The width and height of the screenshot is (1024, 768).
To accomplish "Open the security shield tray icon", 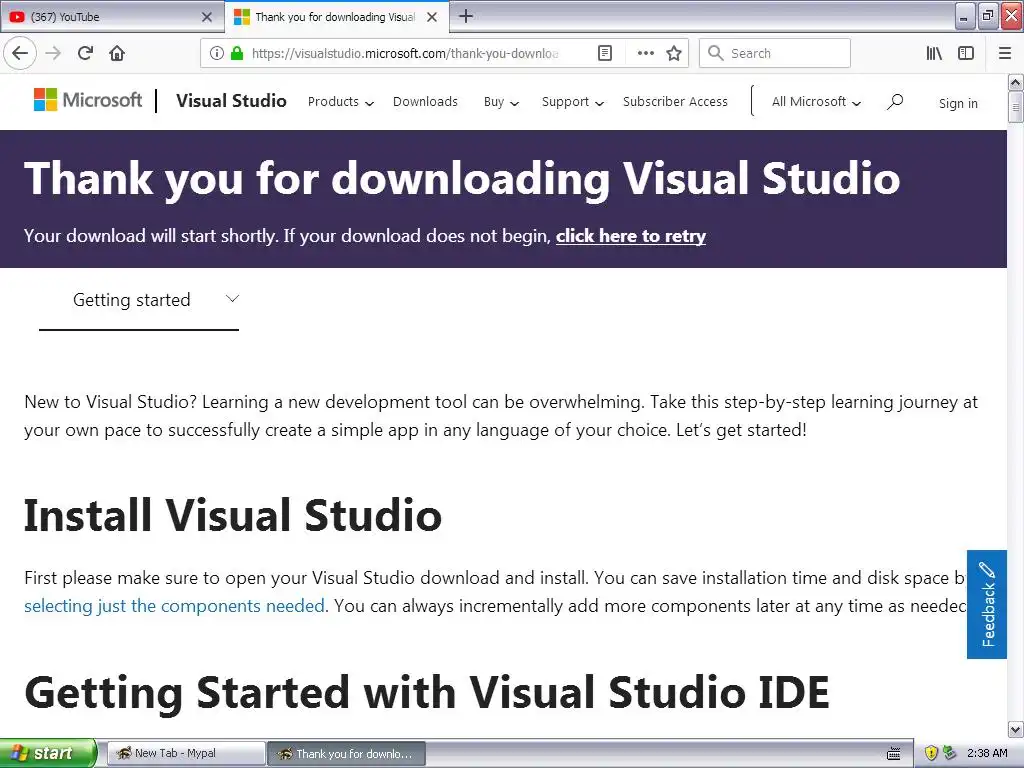I will (931, 753).
